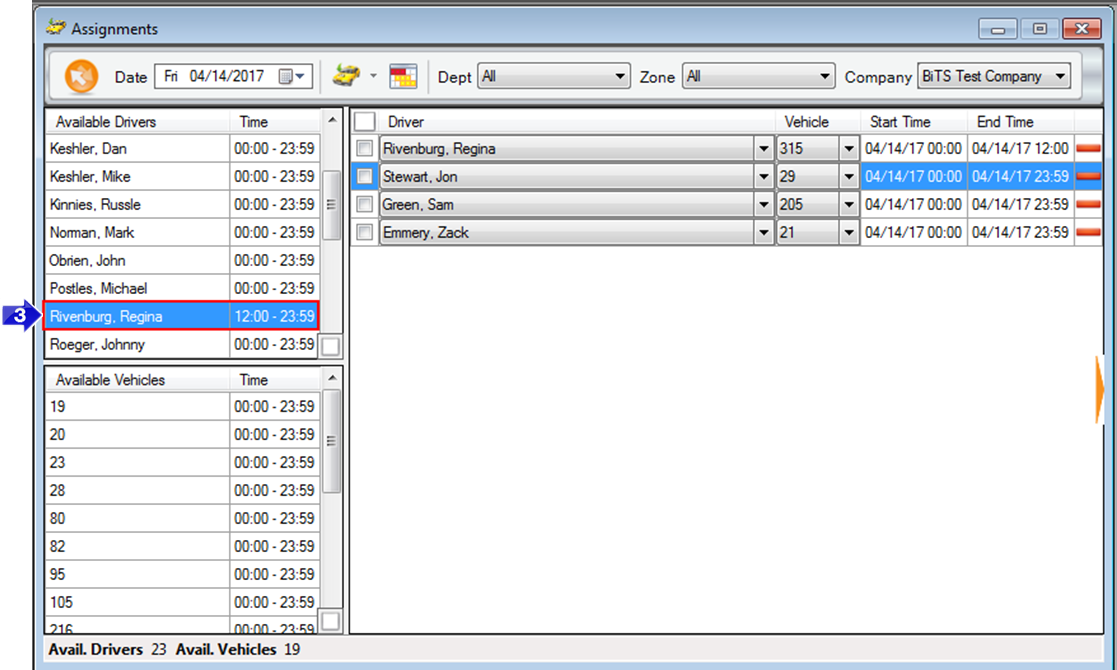Close the Assignments window
The width and height of the screenshot is (1117, 670).
1081,28
